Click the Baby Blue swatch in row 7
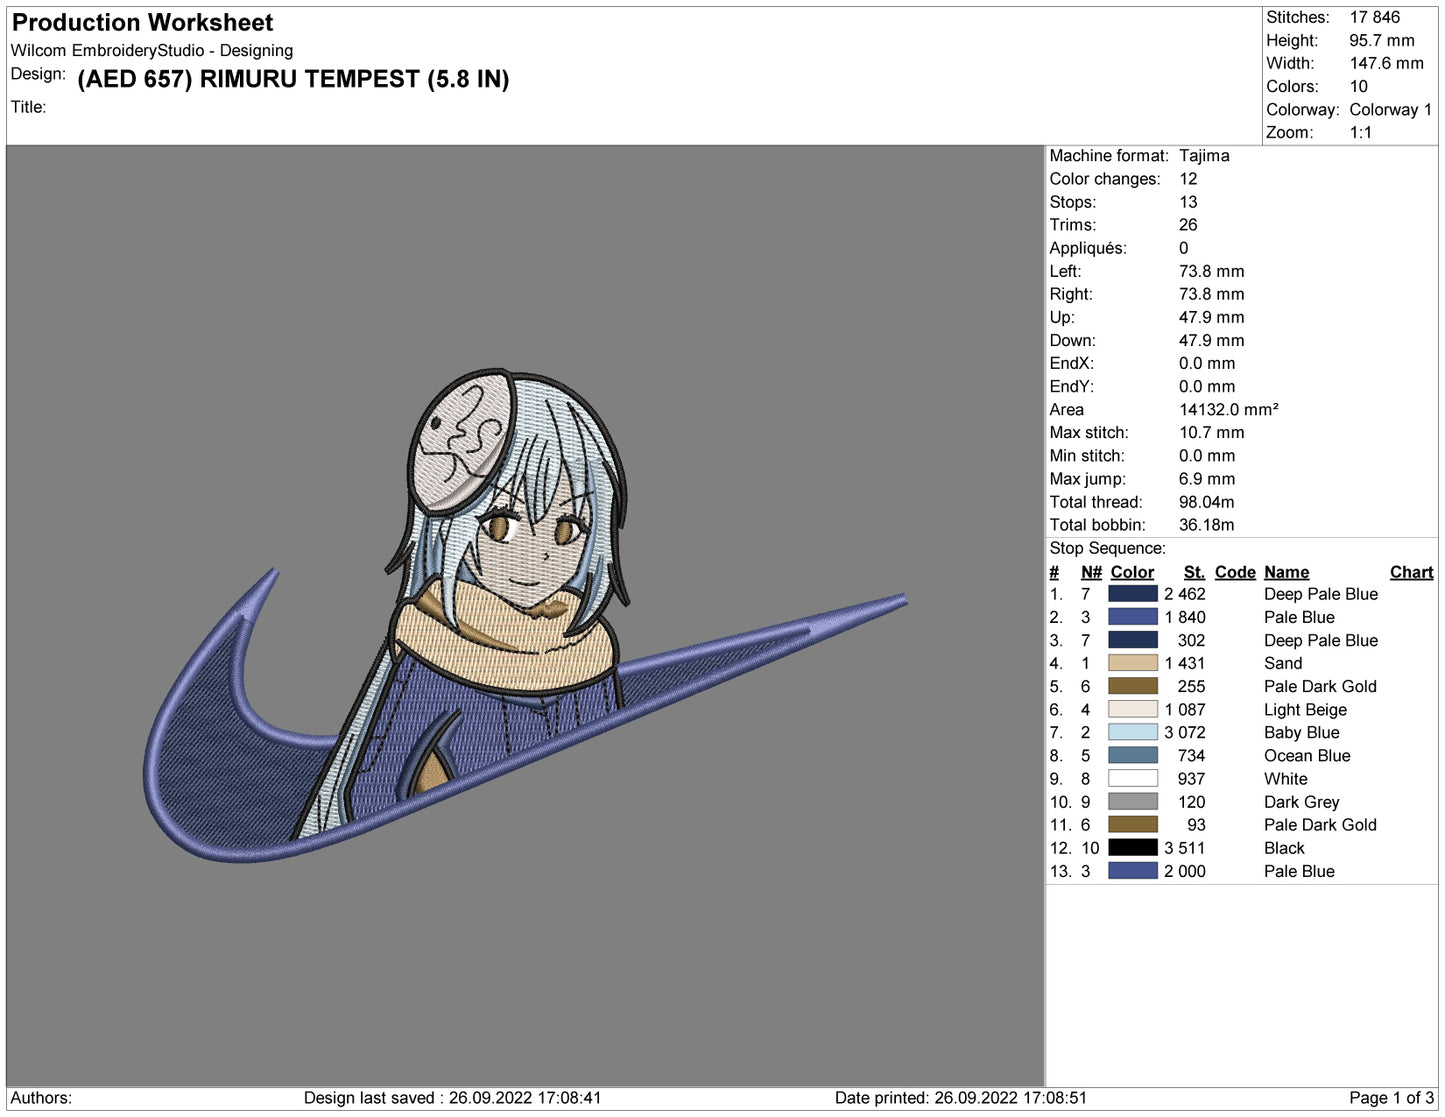This screenshot has height=1117, width=1445. [x=1132, y=732]
